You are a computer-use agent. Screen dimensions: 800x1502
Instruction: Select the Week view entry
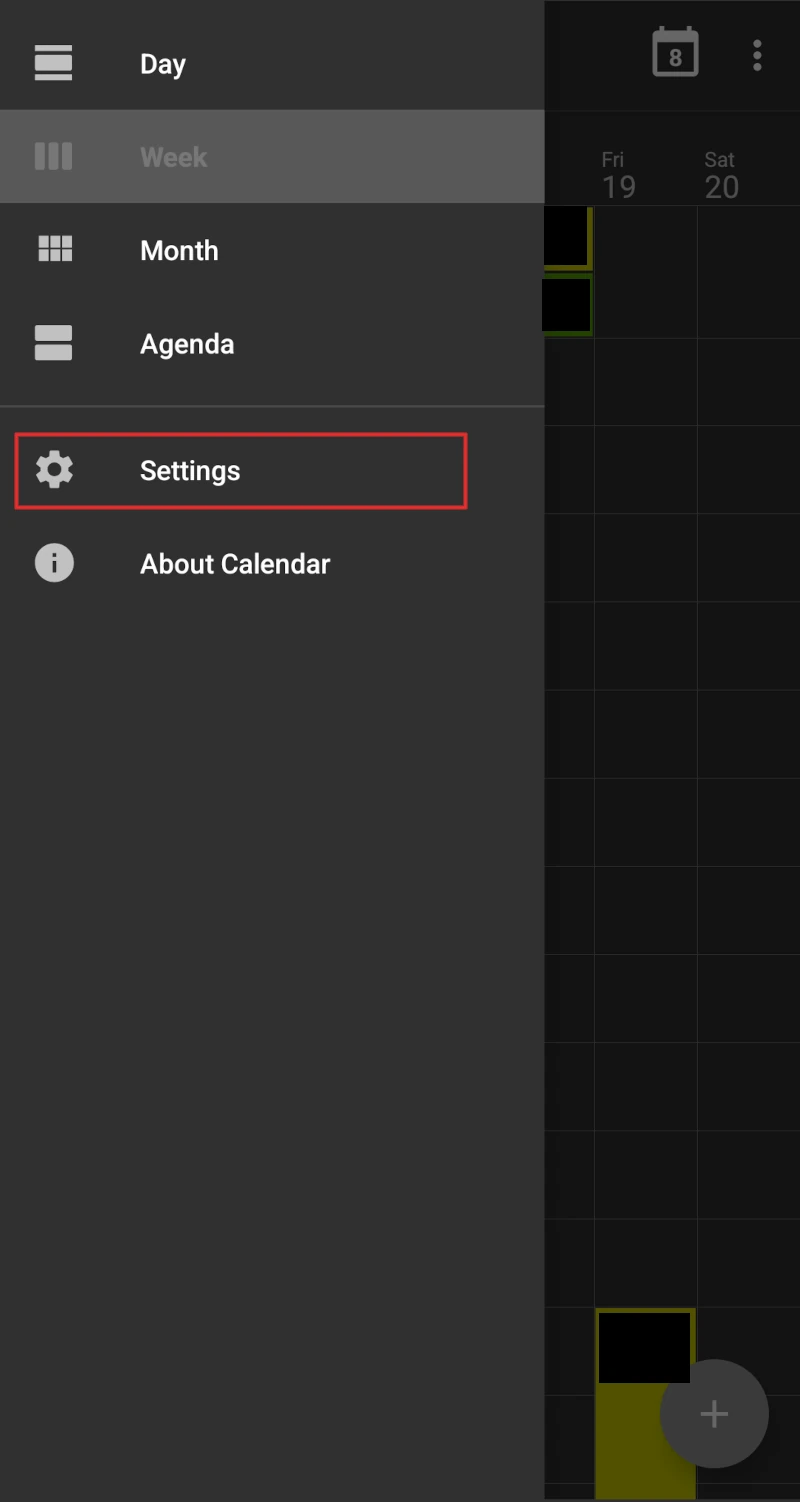[x=174, y=157]
